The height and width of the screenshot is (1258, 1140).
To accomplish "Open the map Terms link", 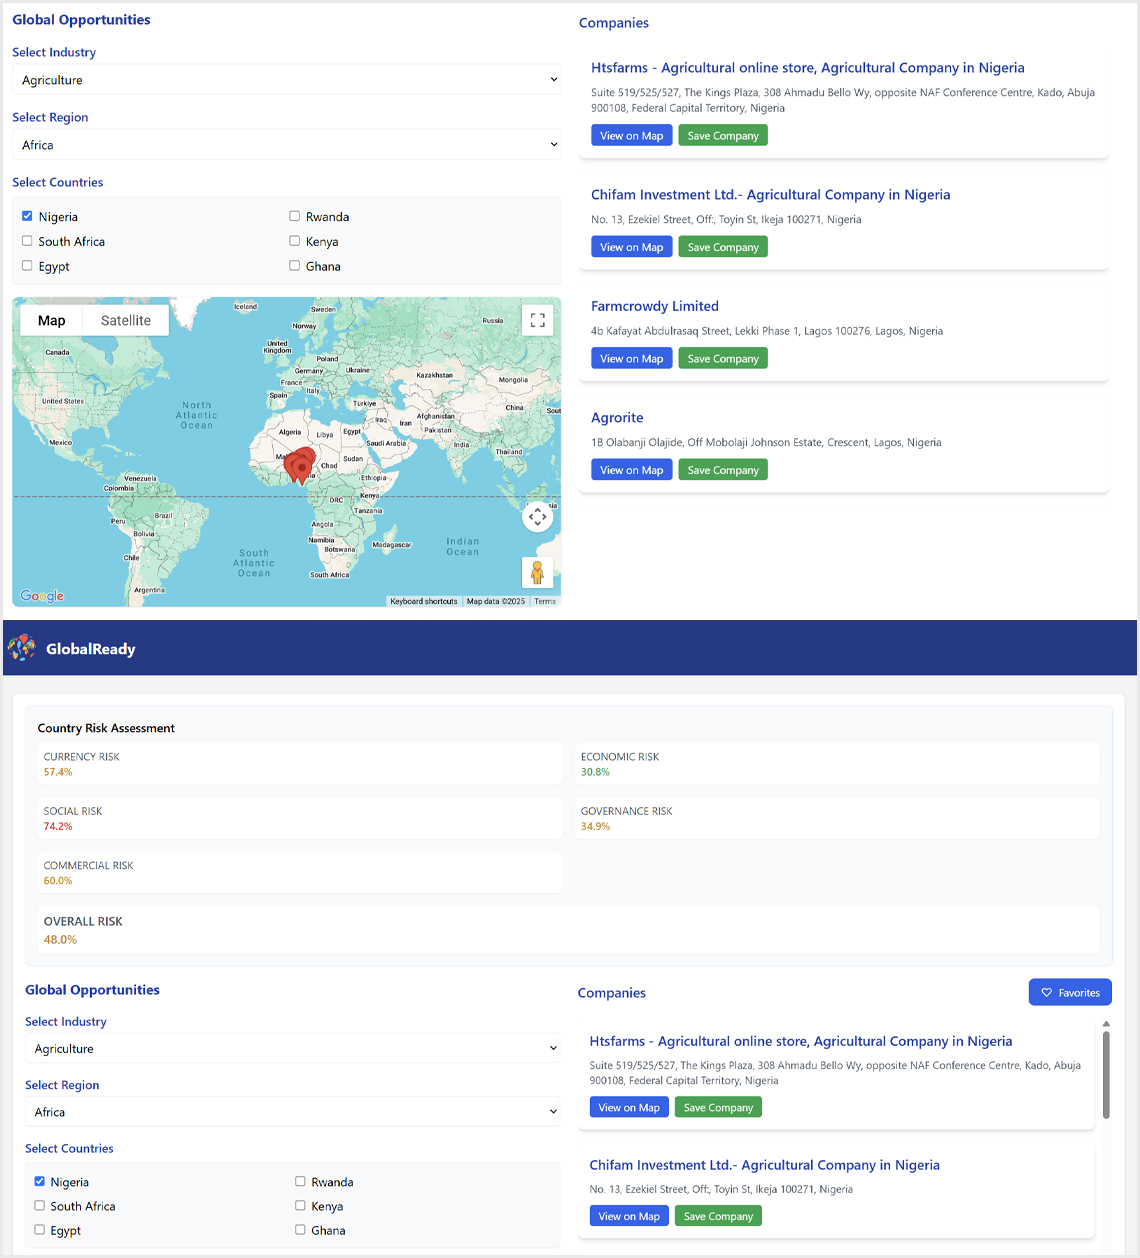I will click(x=545, y=601).
